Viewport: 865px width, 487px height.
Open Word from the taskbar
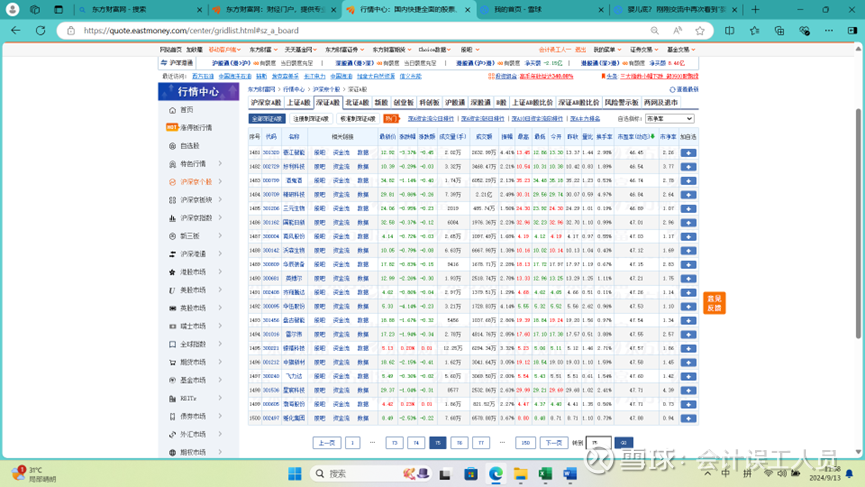tap(570, 473)
